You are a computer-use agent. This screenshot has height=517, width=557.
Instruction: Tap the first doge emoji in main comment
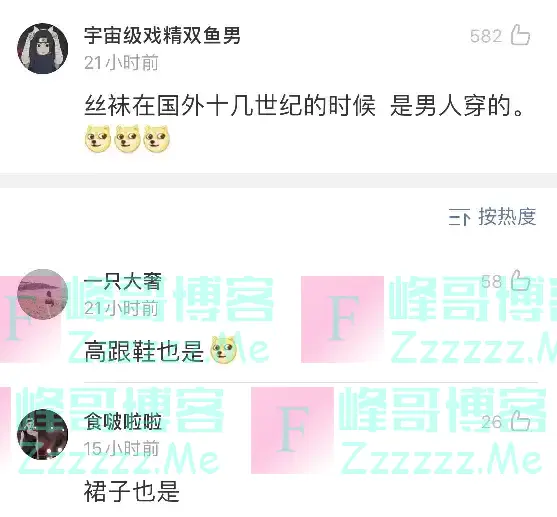click(98, 139)
